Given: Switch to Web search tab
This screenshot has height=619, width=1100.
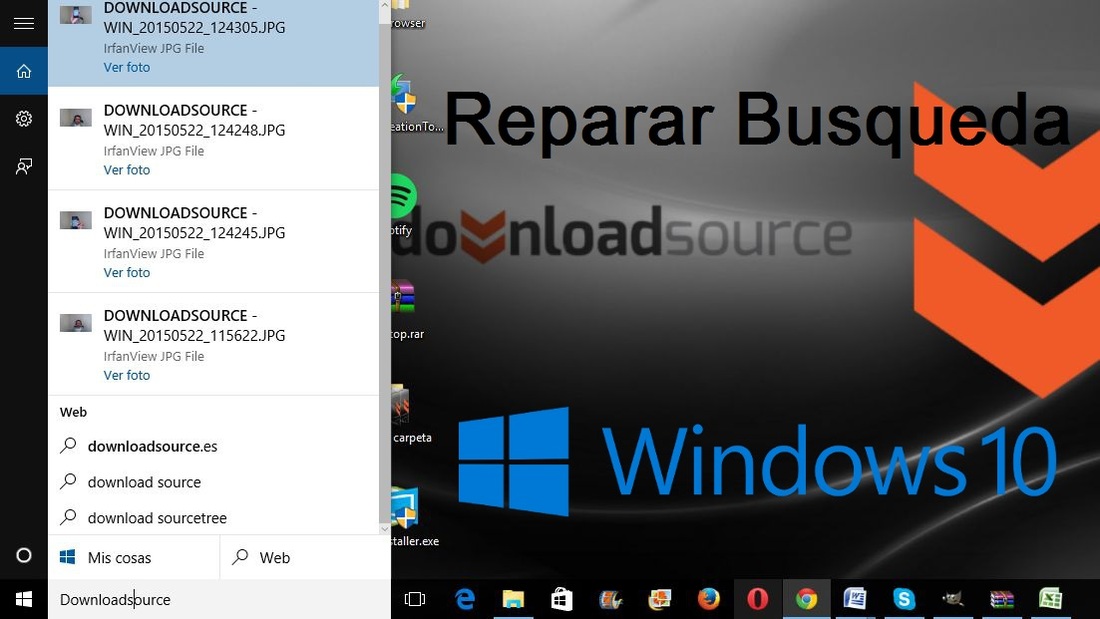Looking at the screenshot, I should tap(305, 557).
